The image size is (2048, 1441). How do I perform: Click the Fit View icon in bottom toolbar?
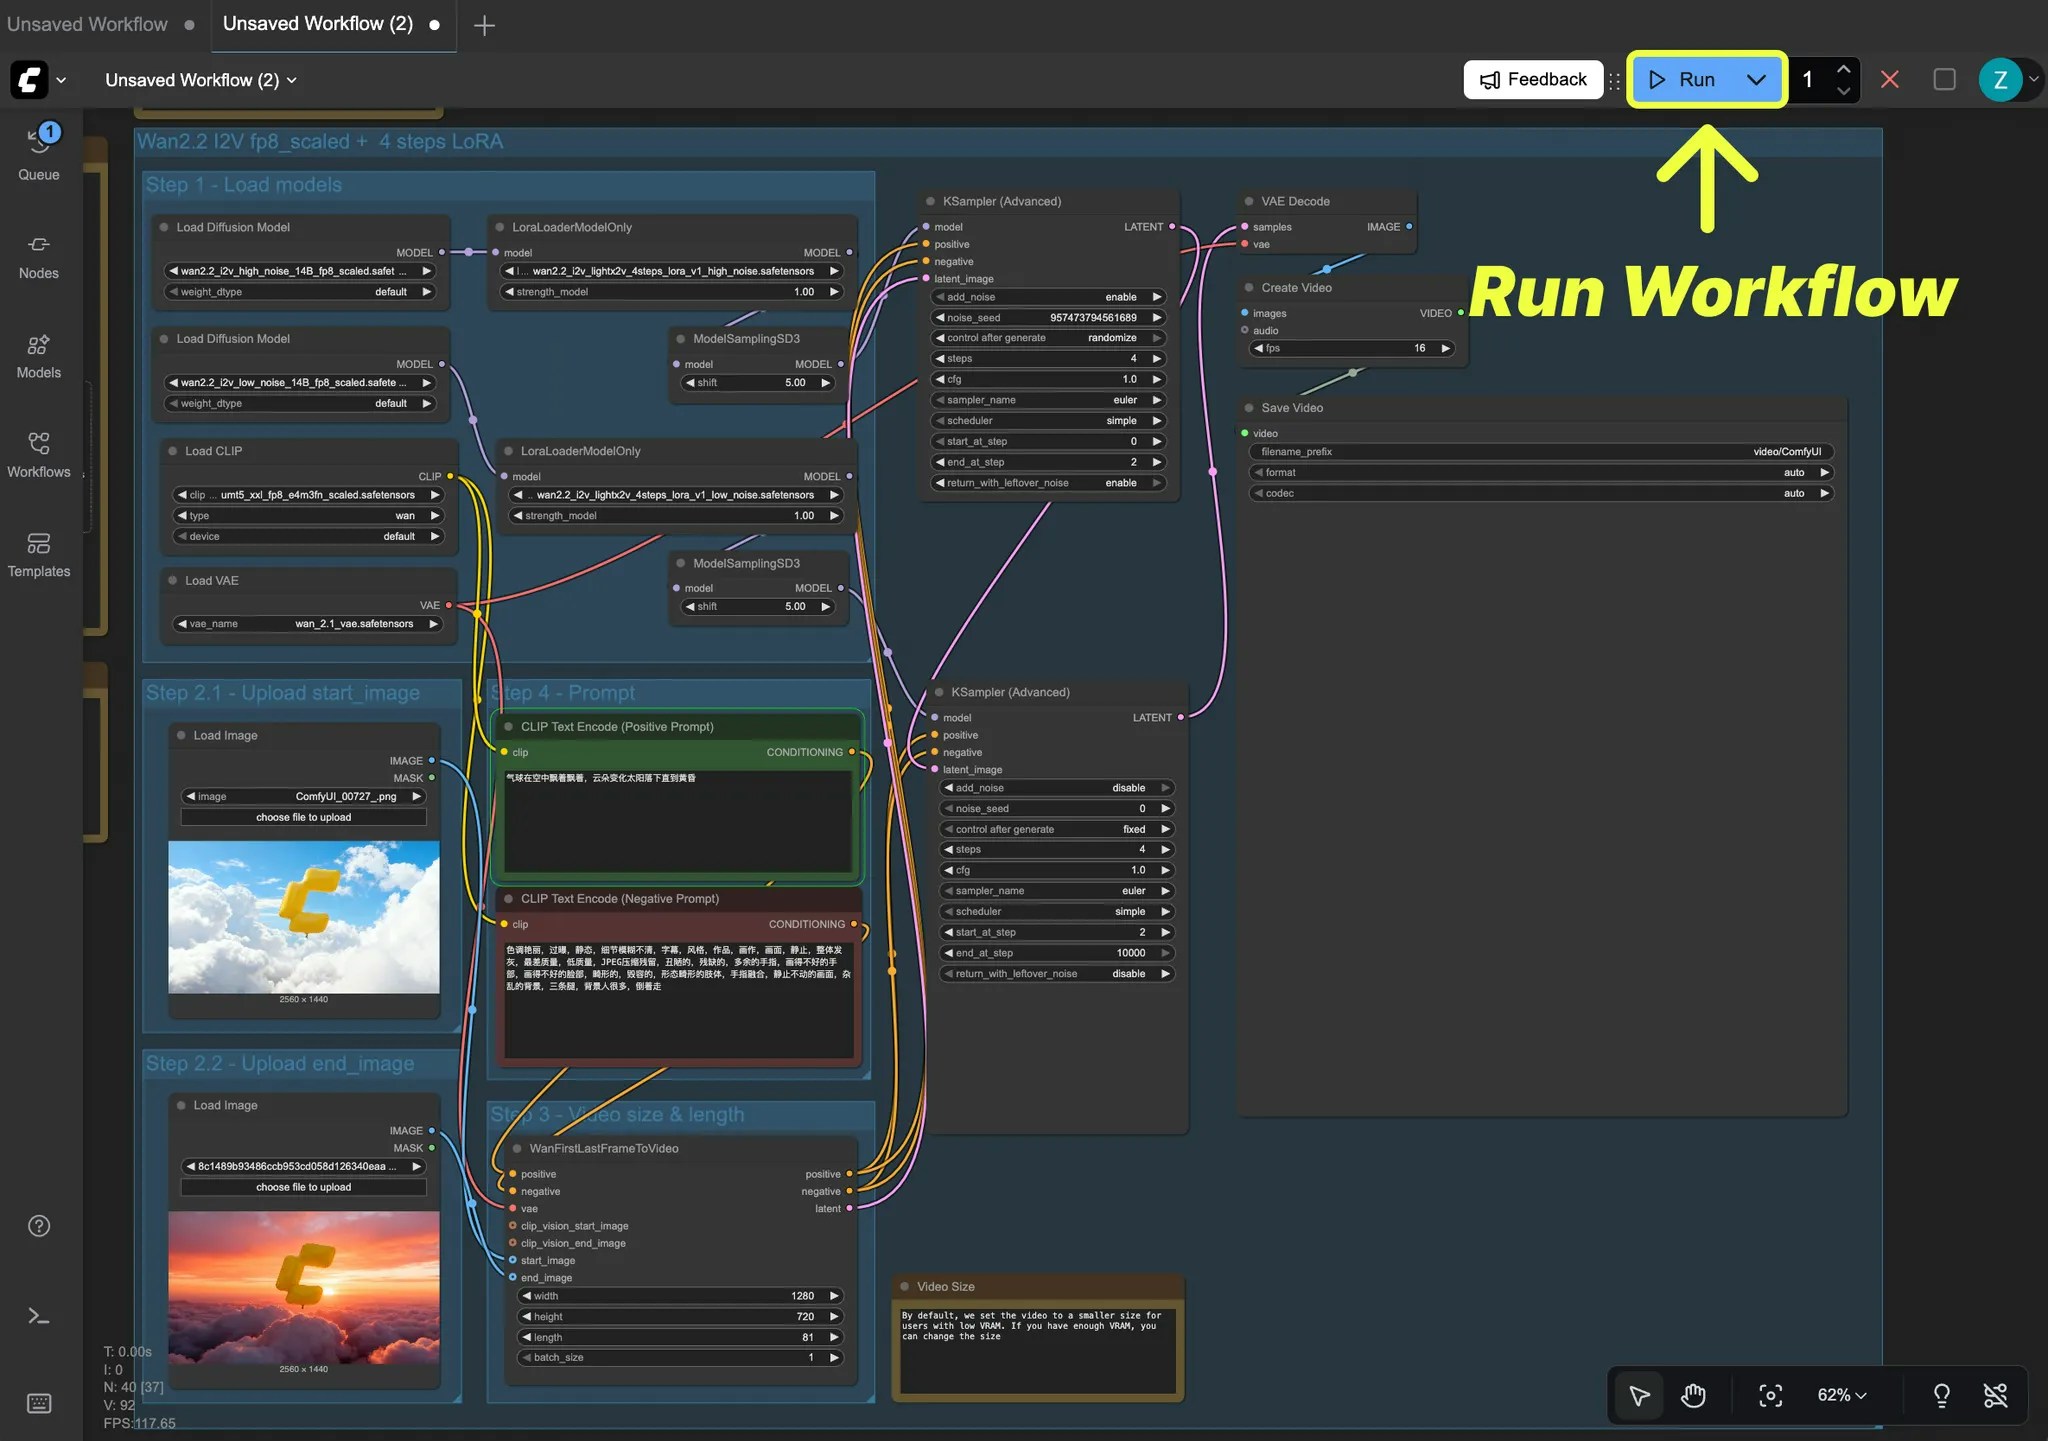(1770, 1395)
